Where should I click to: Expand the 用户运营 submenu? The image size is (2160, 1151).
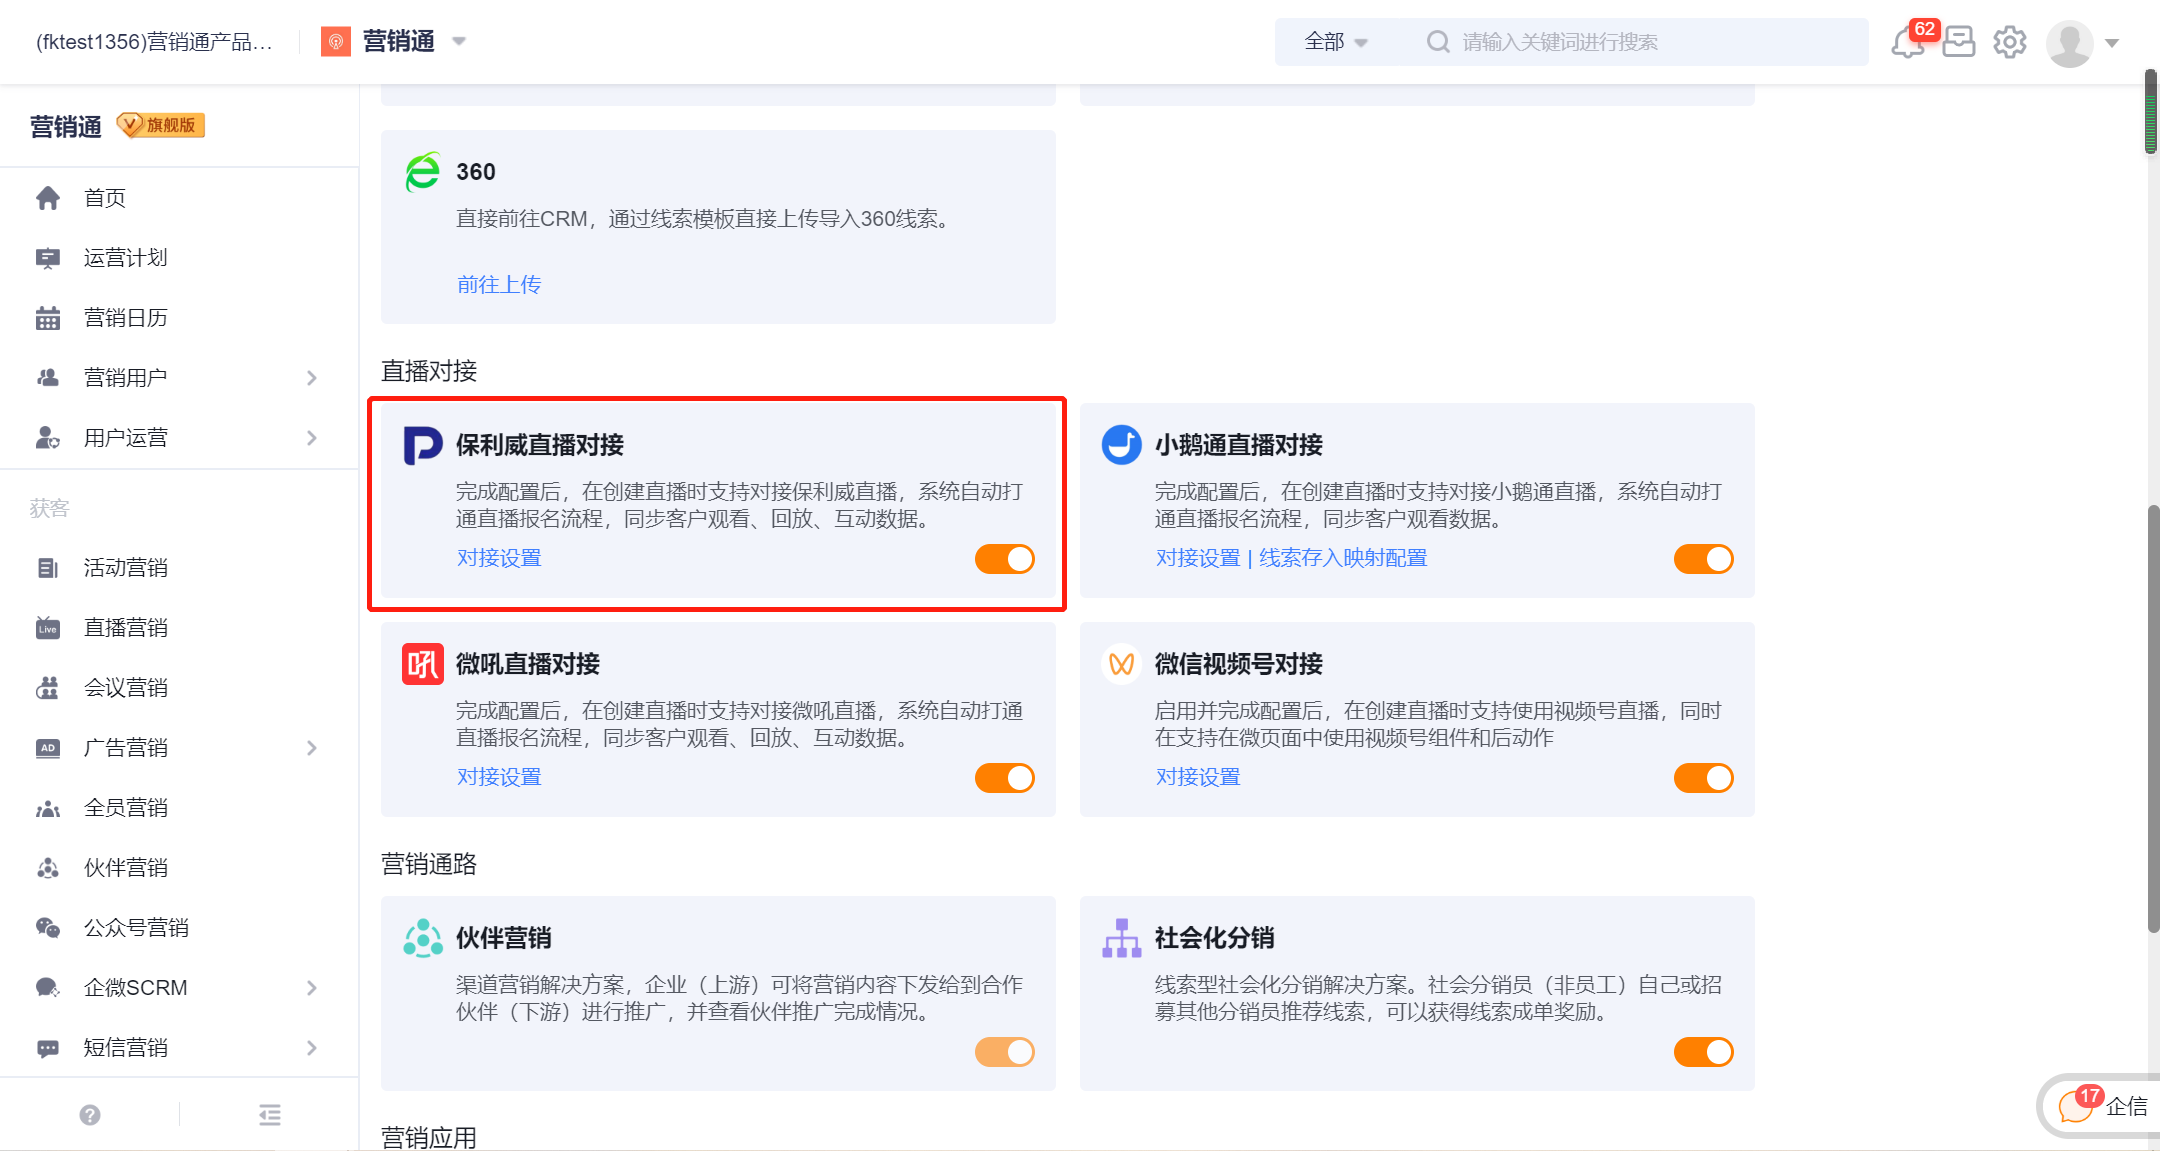(x=312, y=438)
